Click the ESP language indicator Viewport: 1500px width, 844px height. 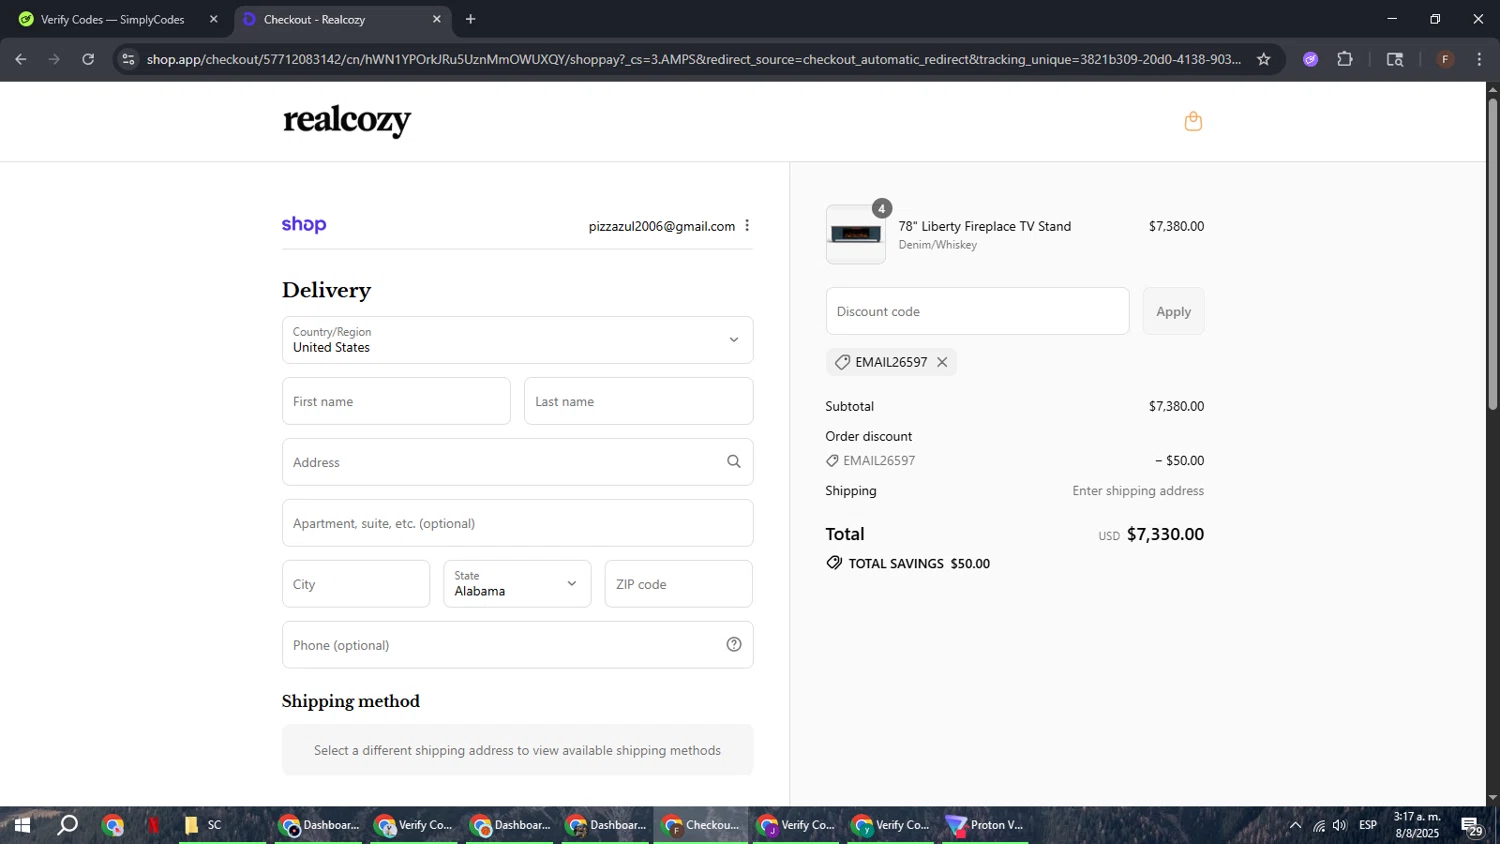click(x=1368, y=825)
